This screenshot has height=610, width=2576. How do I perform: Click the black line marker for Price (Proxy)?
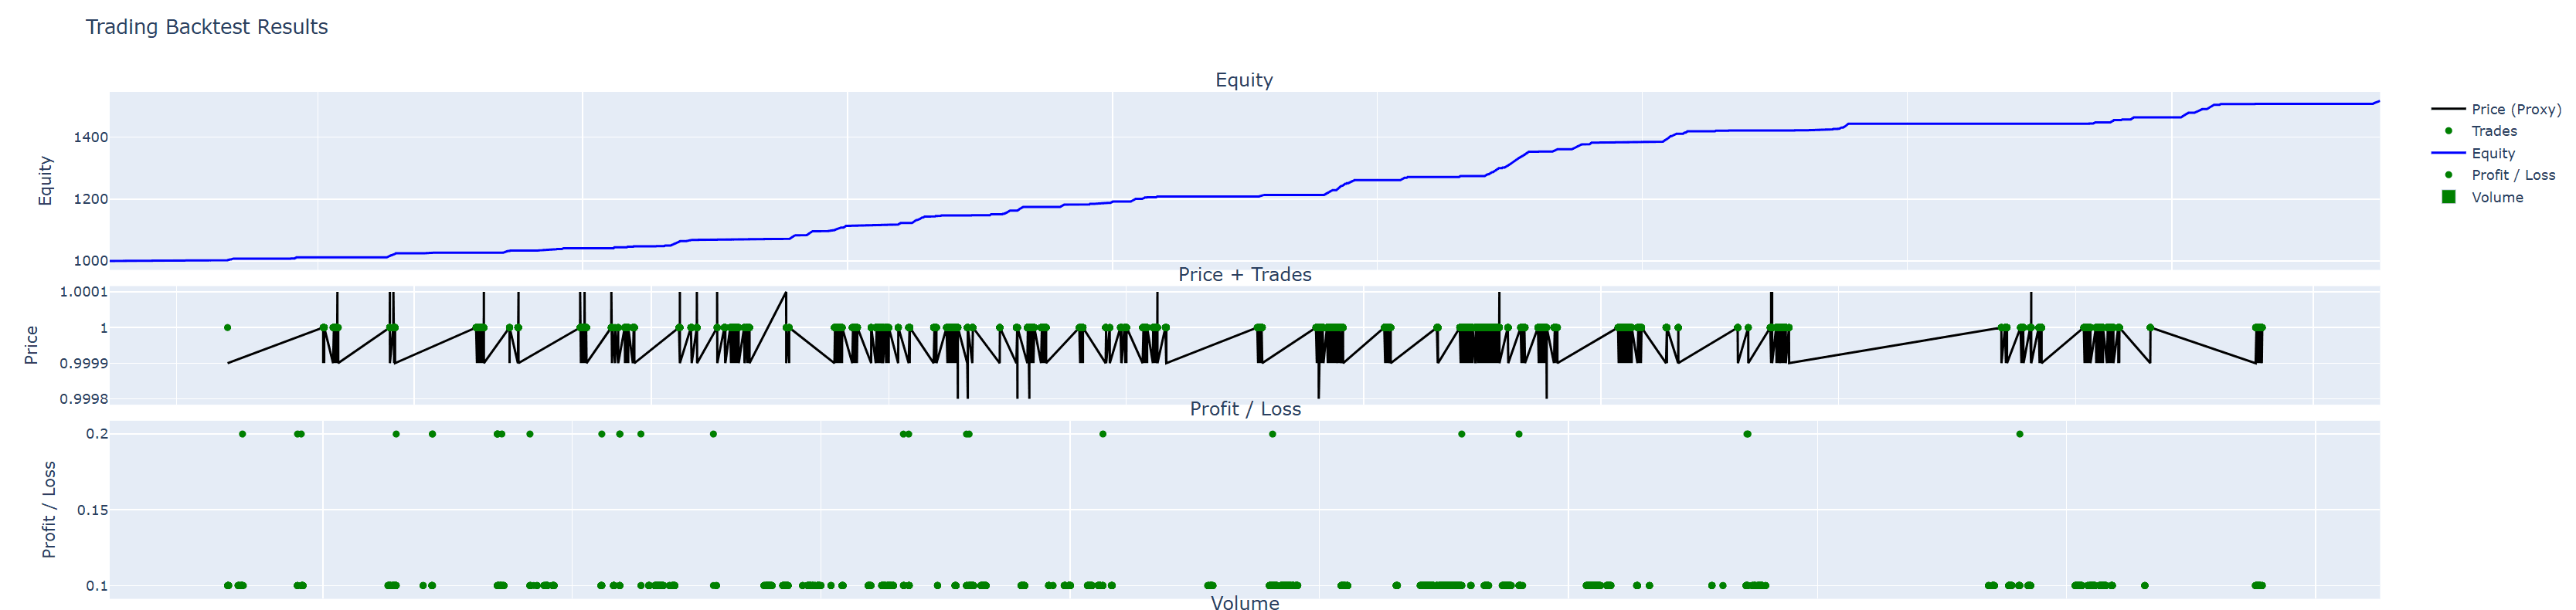[x=2448, y=109]
